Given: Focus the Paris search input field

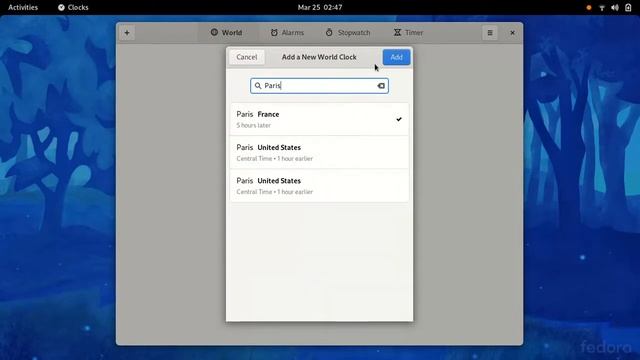Looking at the screenshot, I should pos(319,86).
